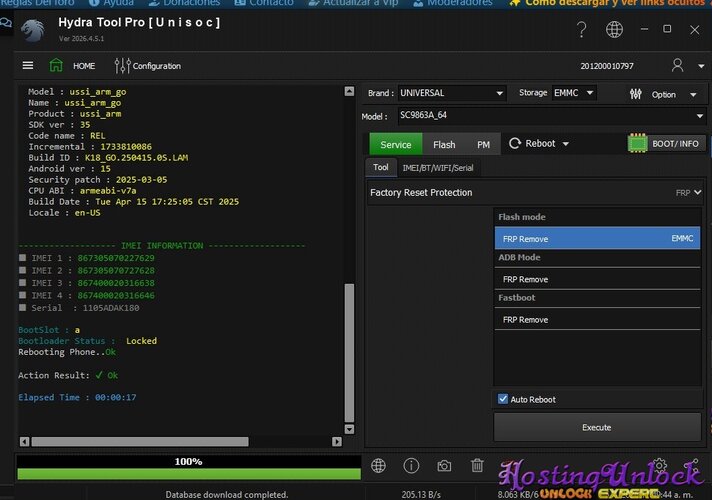The height and width of the screenshot is (500, 712).
Task: Click the language globe icon in title bar
Action: pyautogui.click(x=615, y=30)
